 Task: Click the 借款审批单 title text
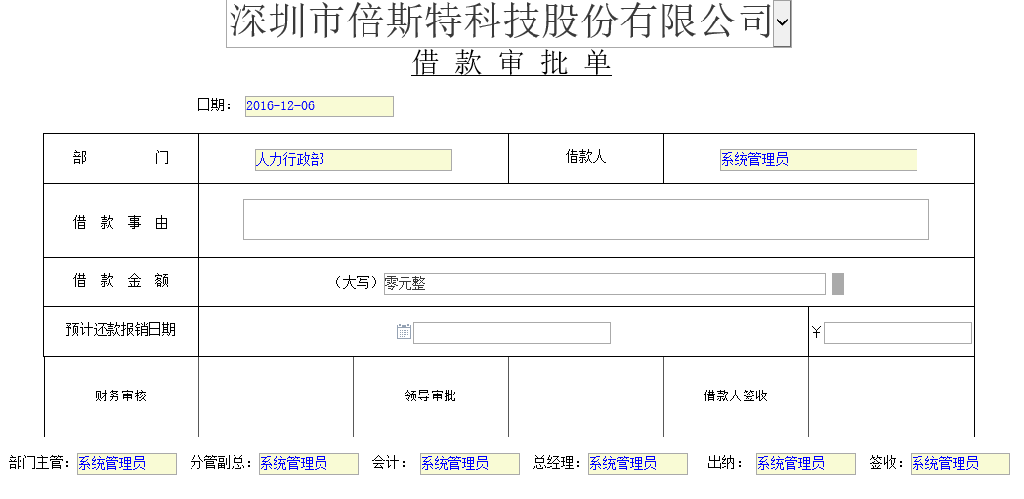click(x=511, y=63)
